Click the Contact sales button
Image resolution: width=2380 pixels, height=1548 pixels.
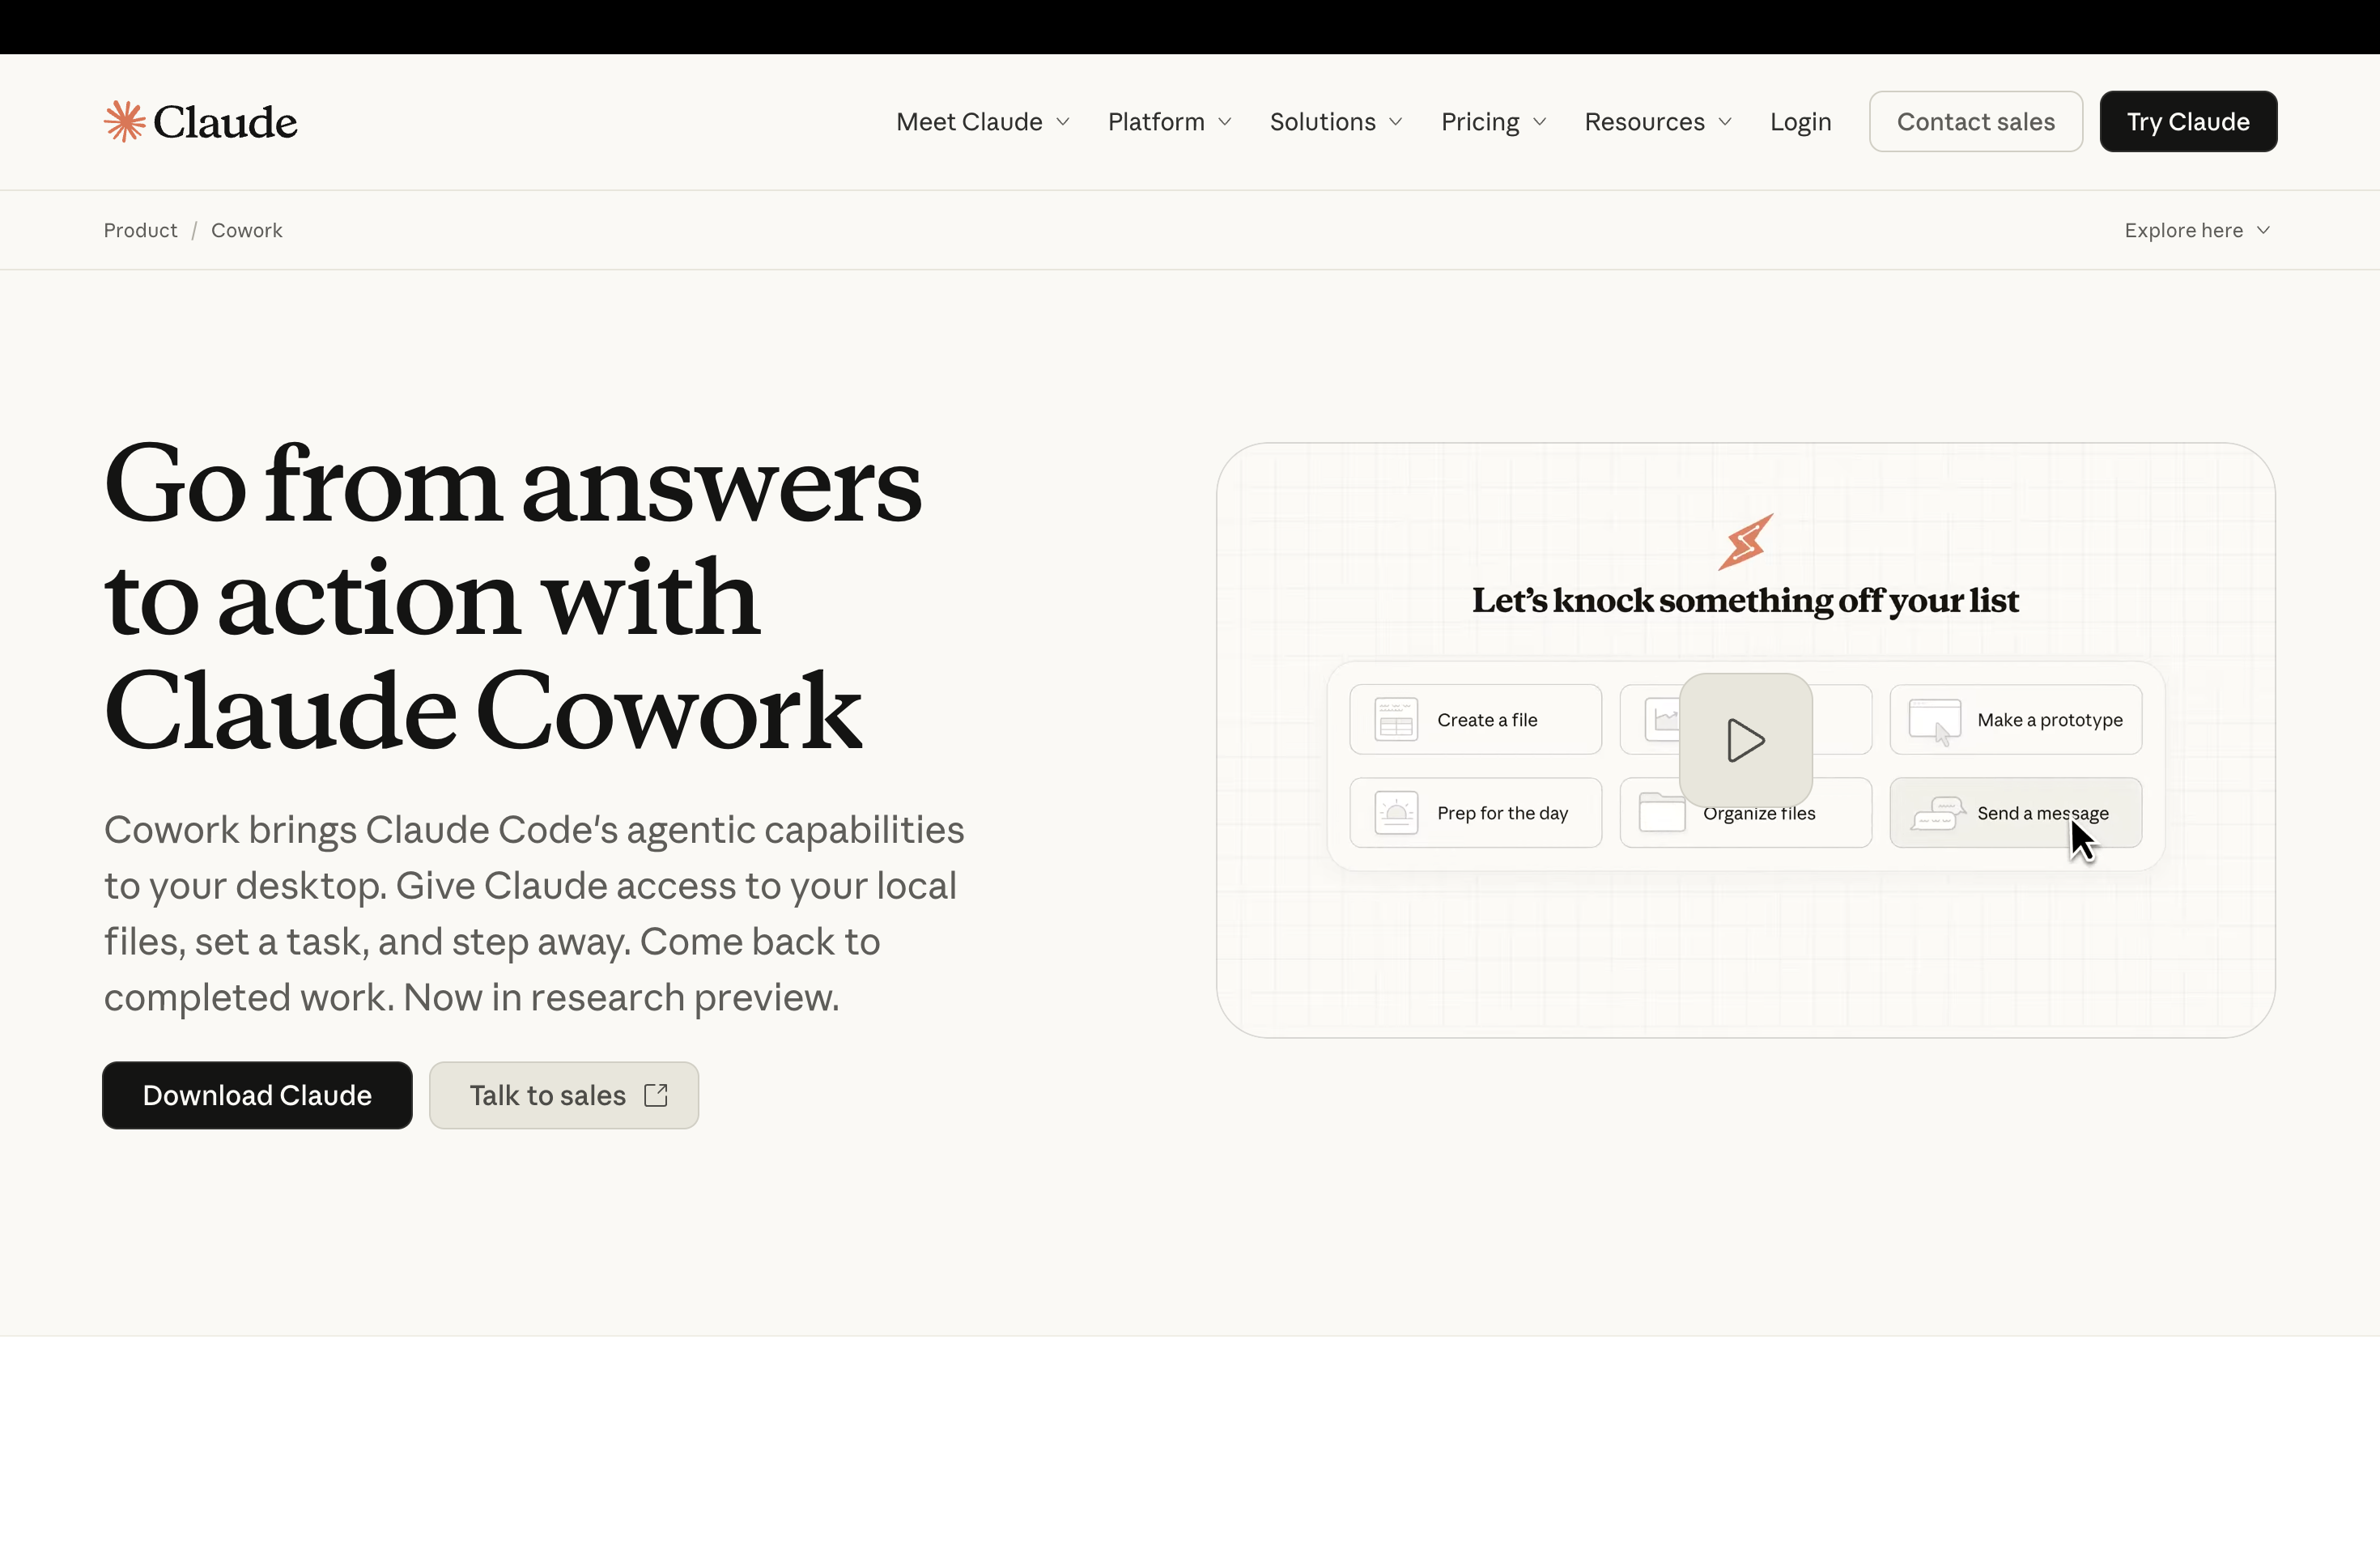1975,122
